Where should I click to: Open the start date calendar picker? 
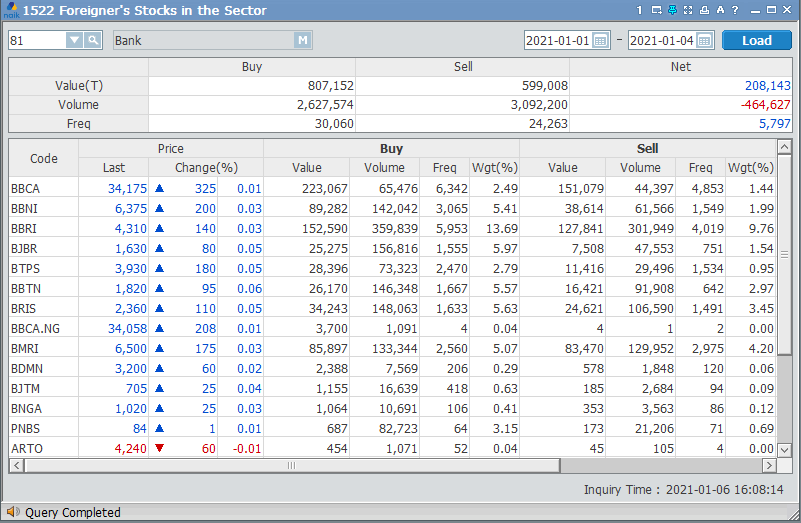[x=600, y=41]
